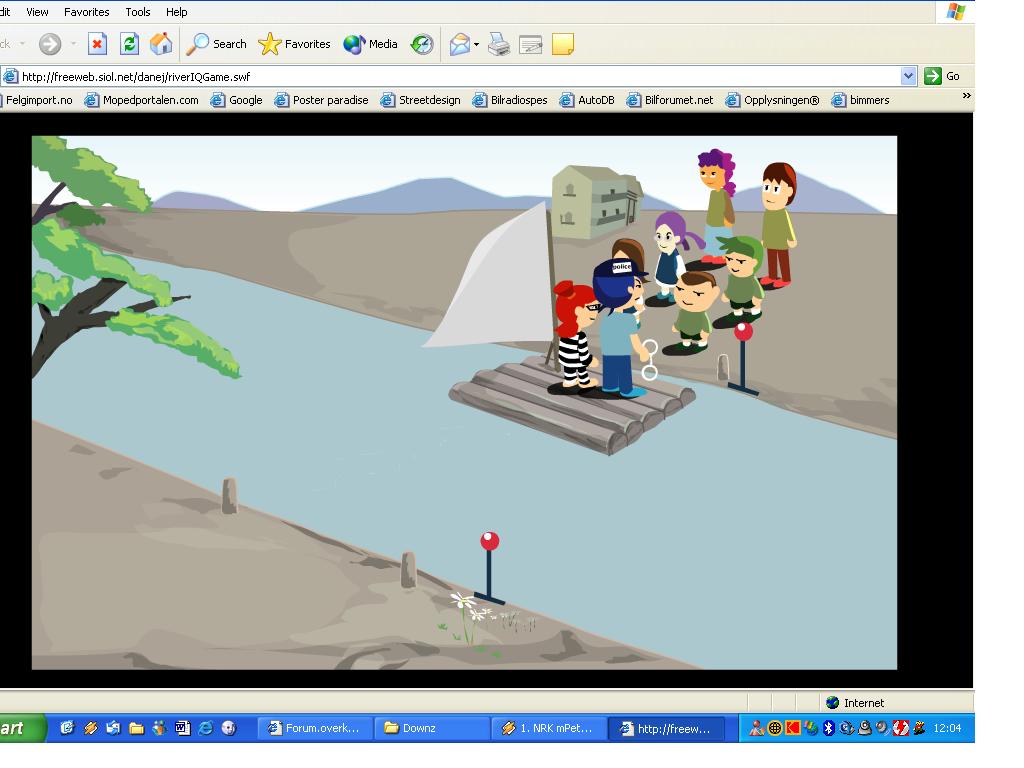Click the Print icon

coord(499,44)
